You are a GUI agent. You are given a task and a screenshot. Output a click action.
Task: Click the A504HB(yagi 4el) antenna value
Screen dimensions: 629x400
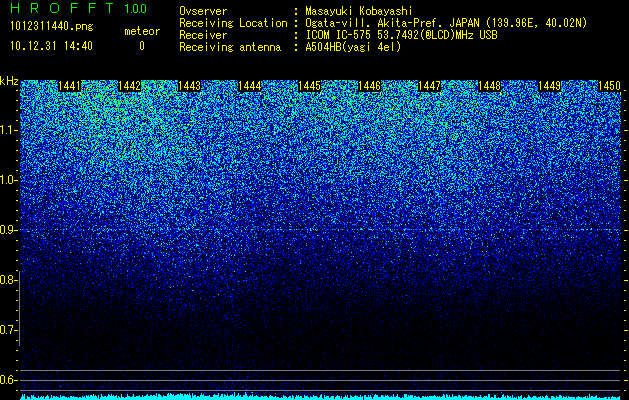tap(353, 47)
